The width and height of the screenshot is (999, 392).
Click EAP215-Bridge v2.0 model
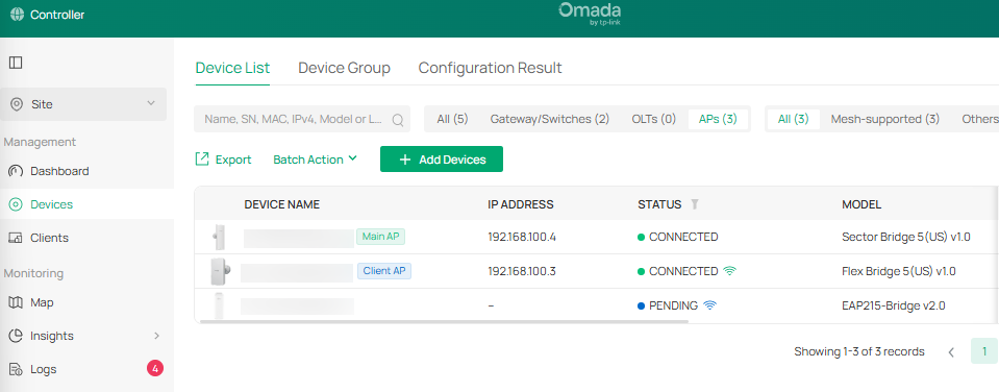(893, 306)
